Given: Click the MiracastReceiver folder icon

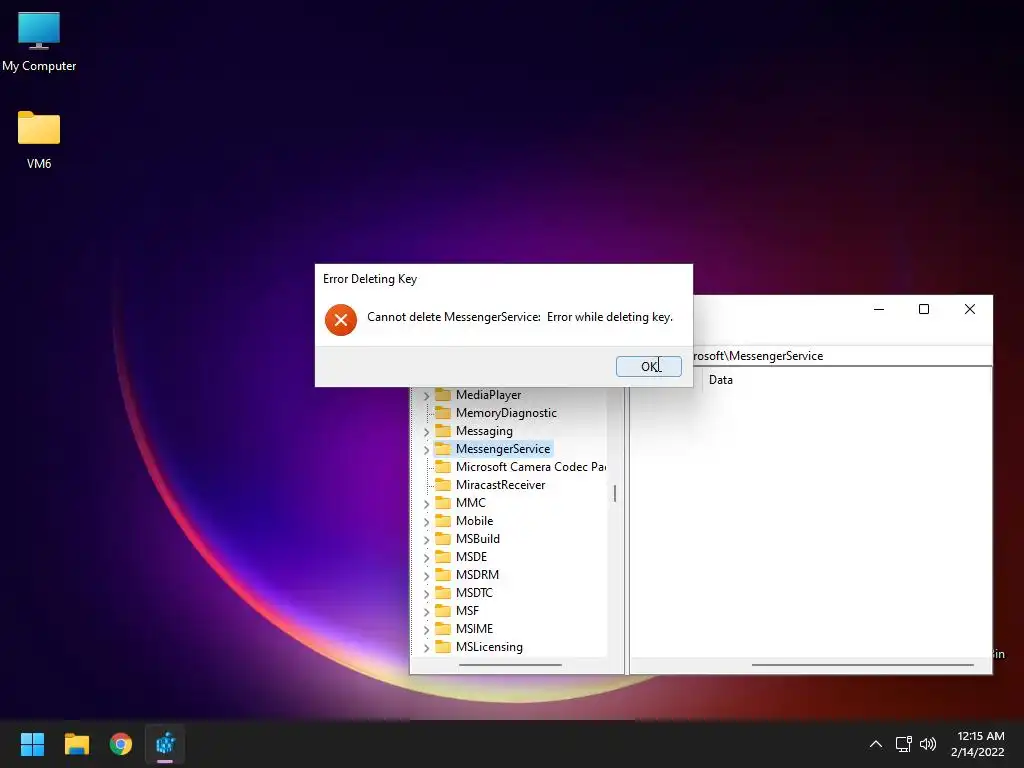Looking at the screenshot, I should [x=443, y=485].
